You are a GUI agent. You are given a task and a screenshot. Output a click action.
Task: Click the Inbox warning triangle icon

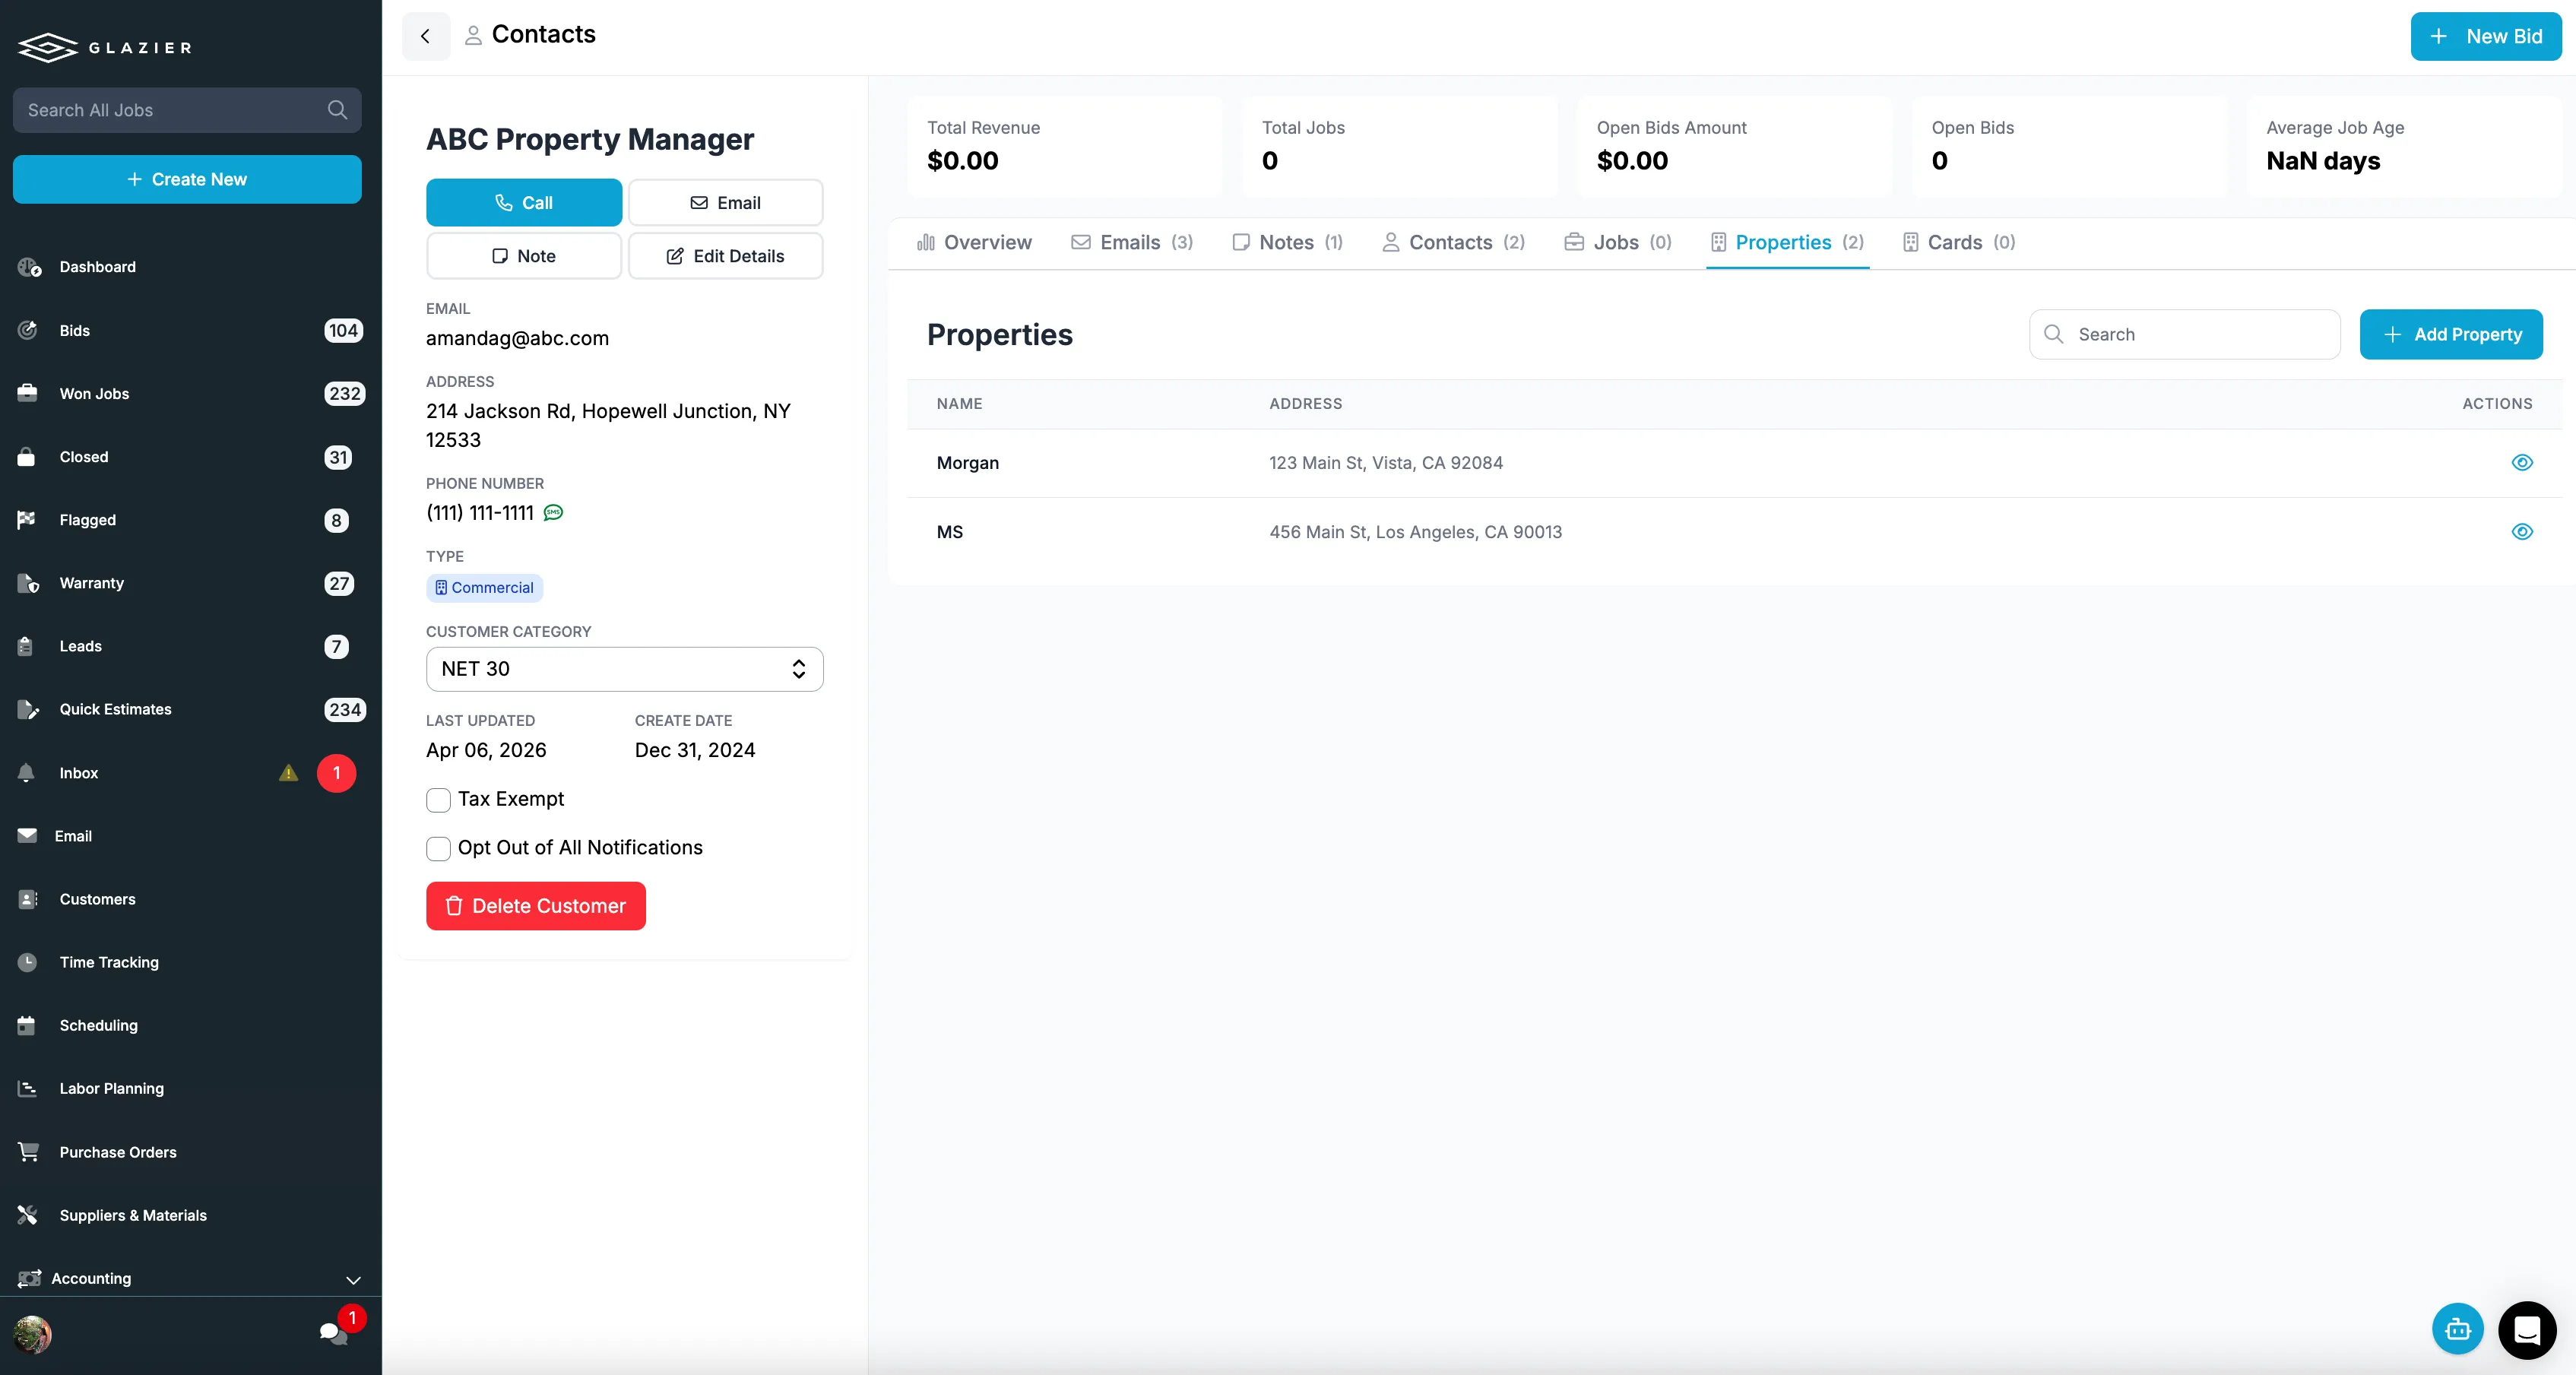coord(288,773)
